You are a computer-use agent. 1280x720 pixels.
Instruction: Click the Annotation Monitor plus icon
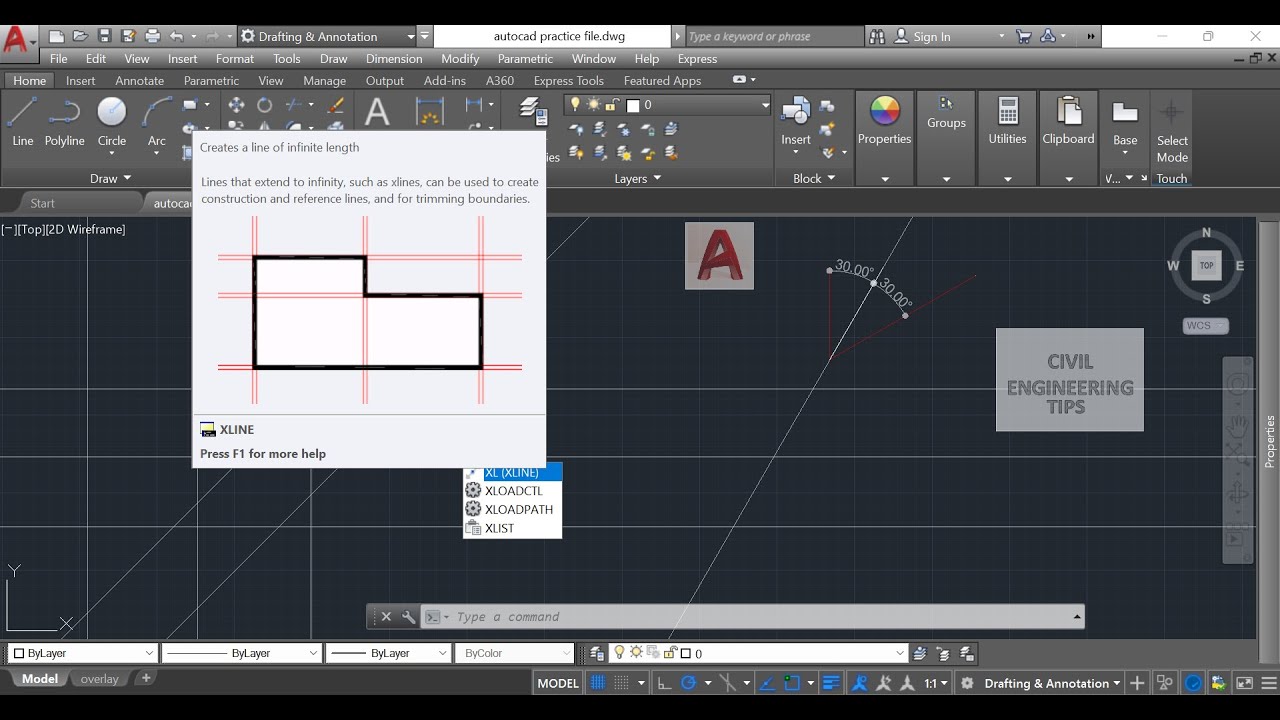[1137, 683]
